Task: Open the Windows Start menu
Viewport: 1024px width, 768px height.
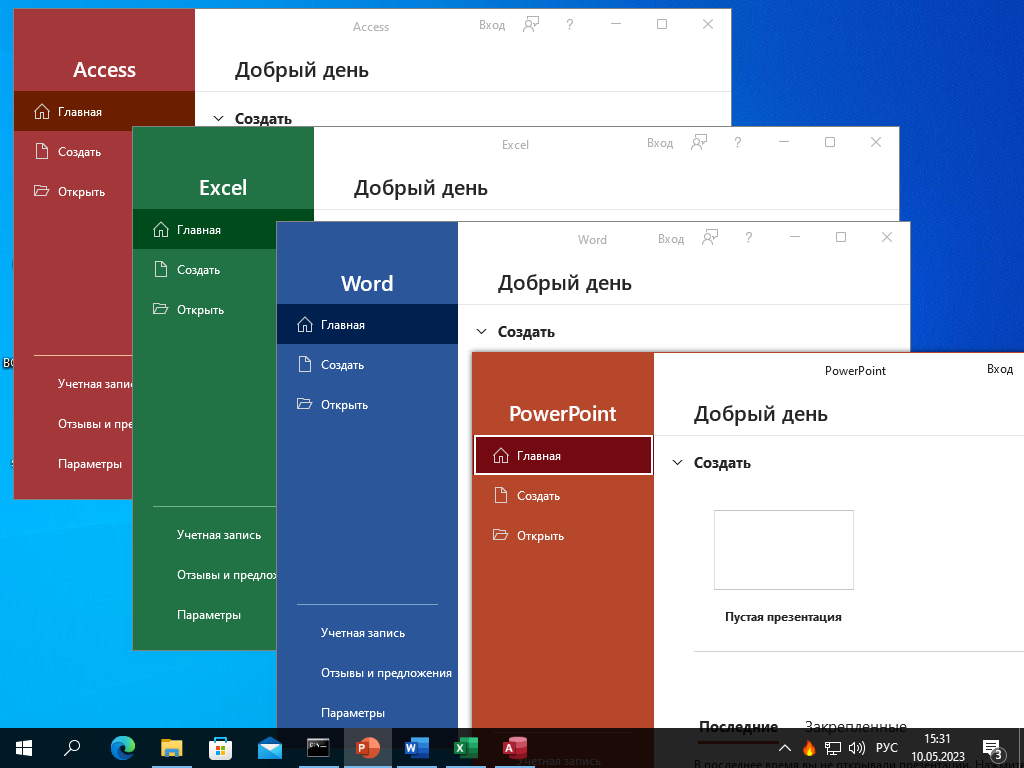Action: point(24,748)
